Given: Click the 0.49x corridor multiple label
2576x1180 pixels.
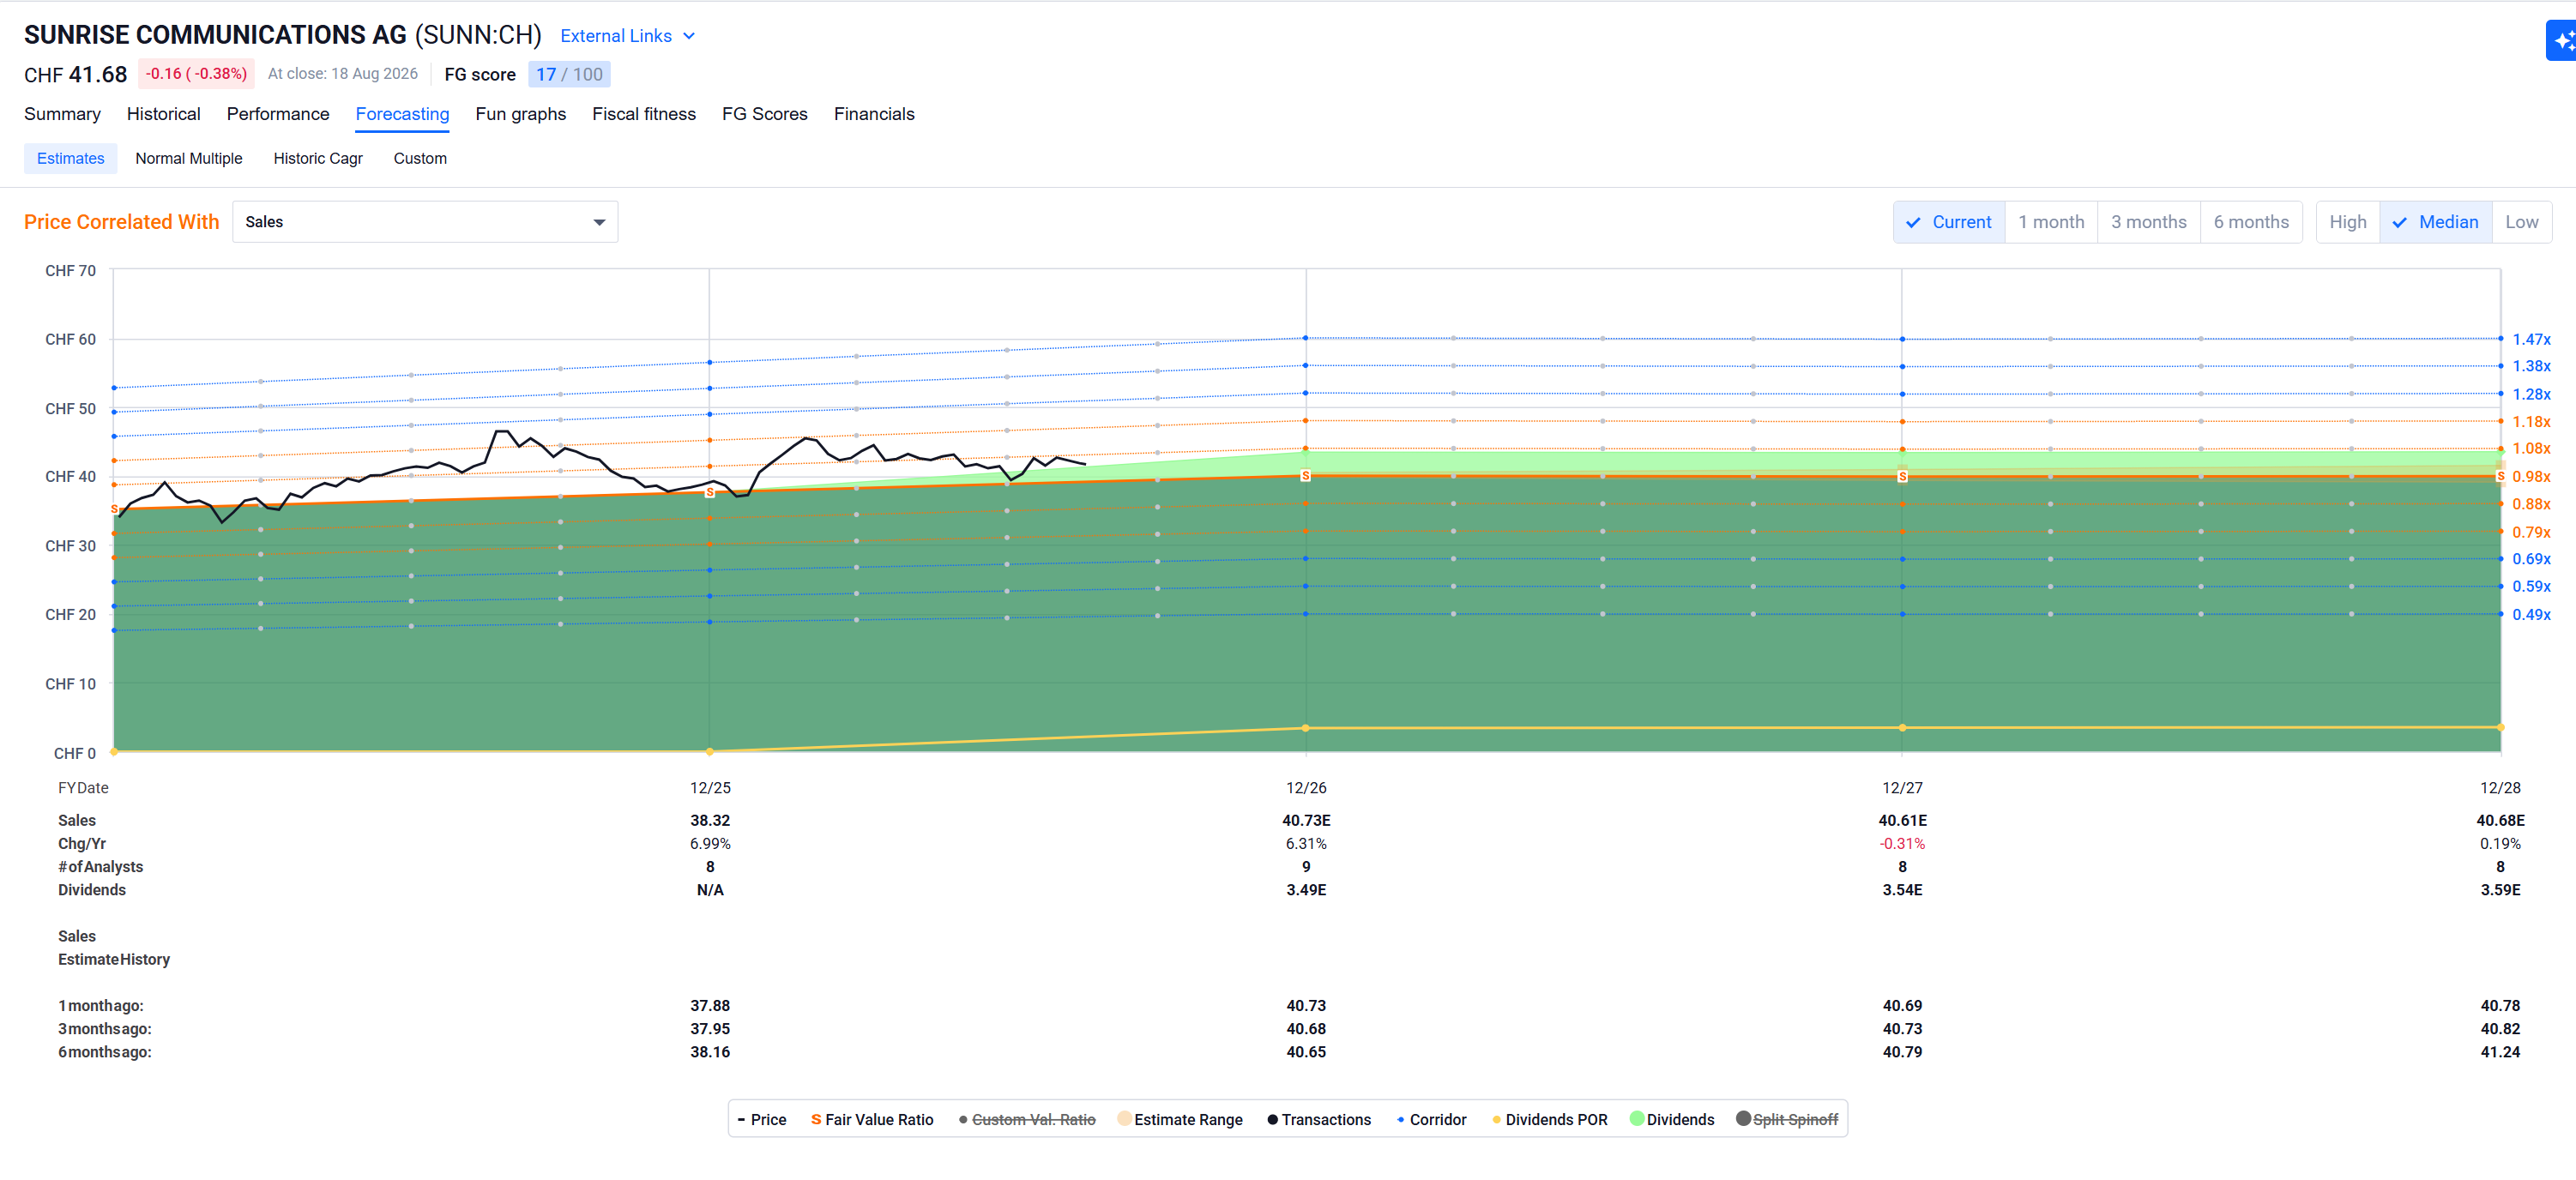Looking at the screenshot, I should pos(2531,615).
